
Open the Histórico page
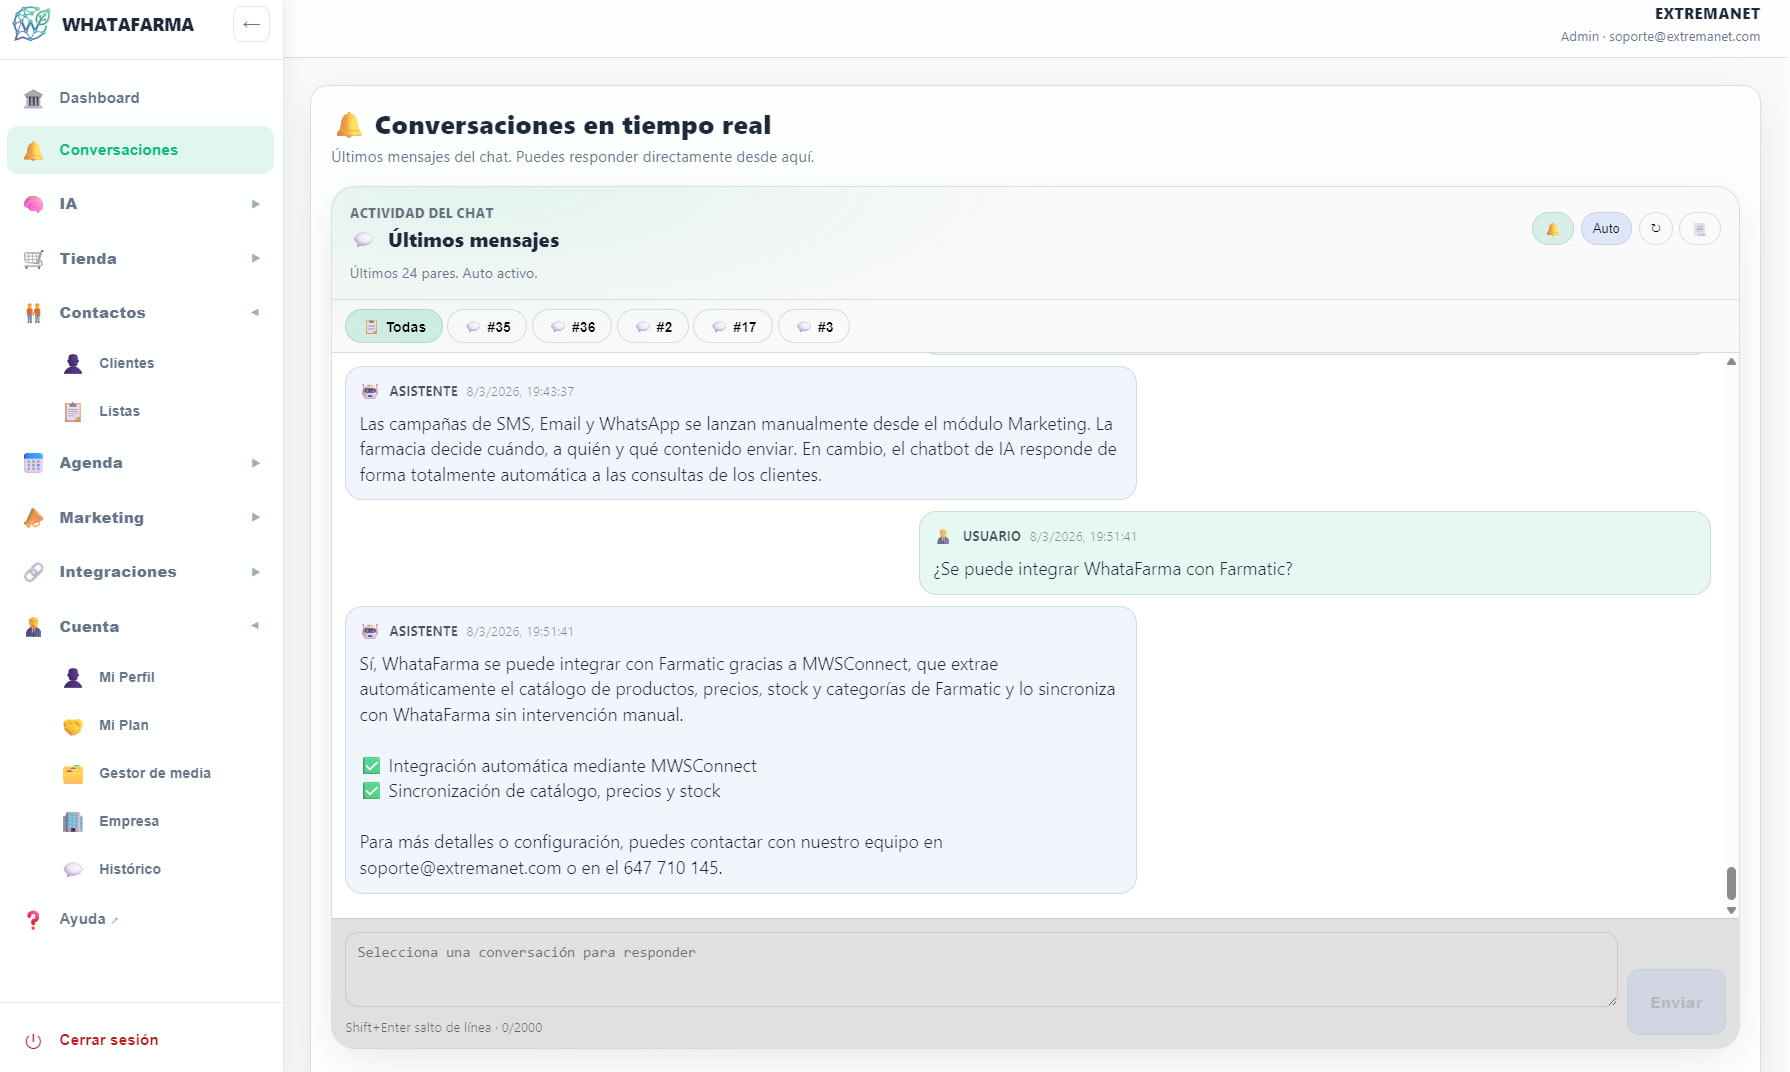point(129,869)
